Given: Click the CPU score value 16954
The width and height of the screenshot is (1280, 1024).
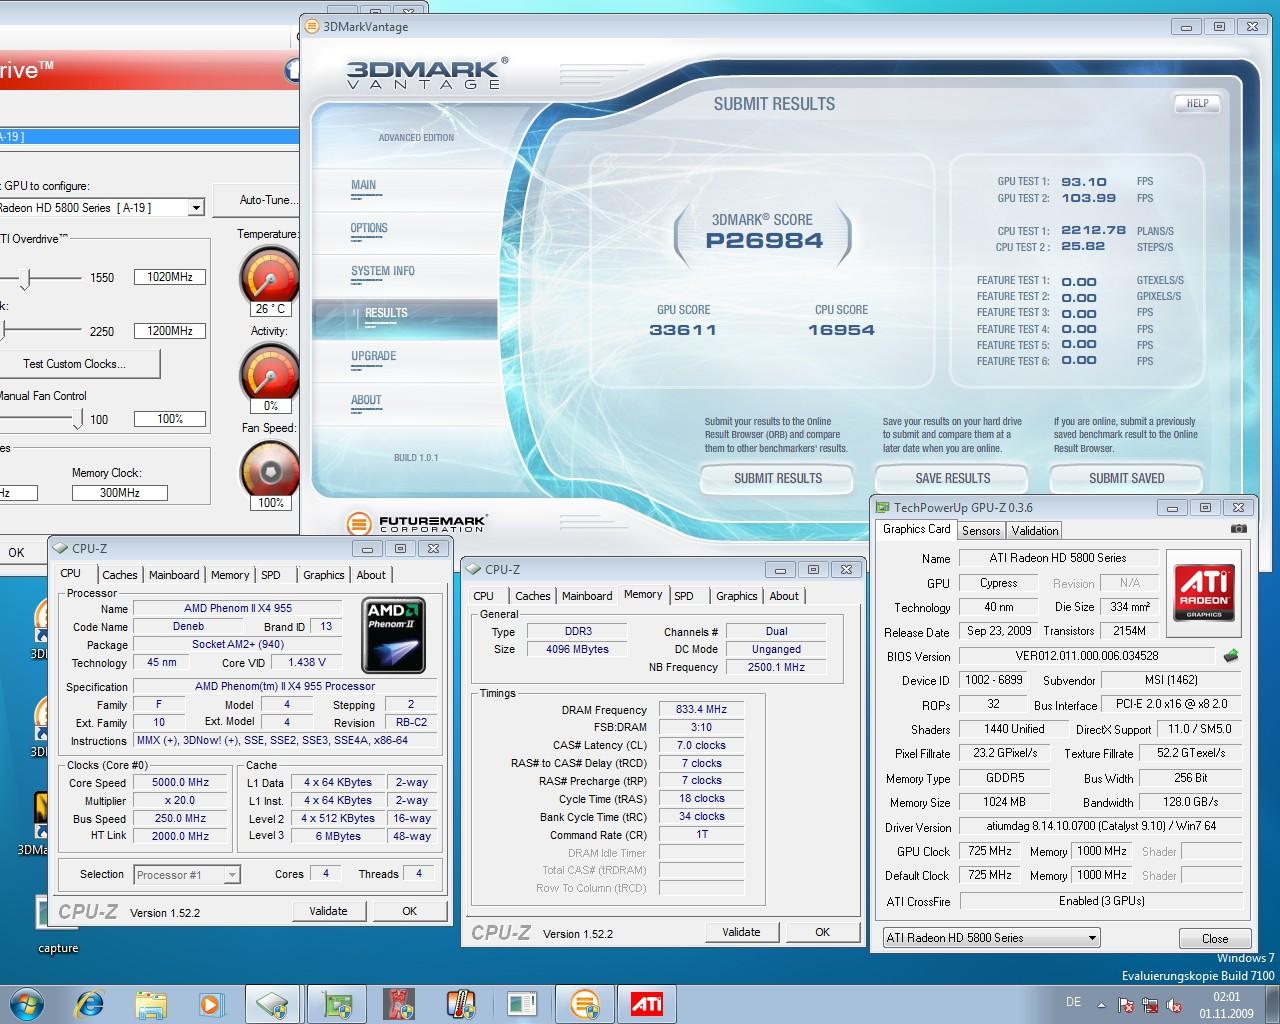Looking at the screenshot, I should pos(841,330).
